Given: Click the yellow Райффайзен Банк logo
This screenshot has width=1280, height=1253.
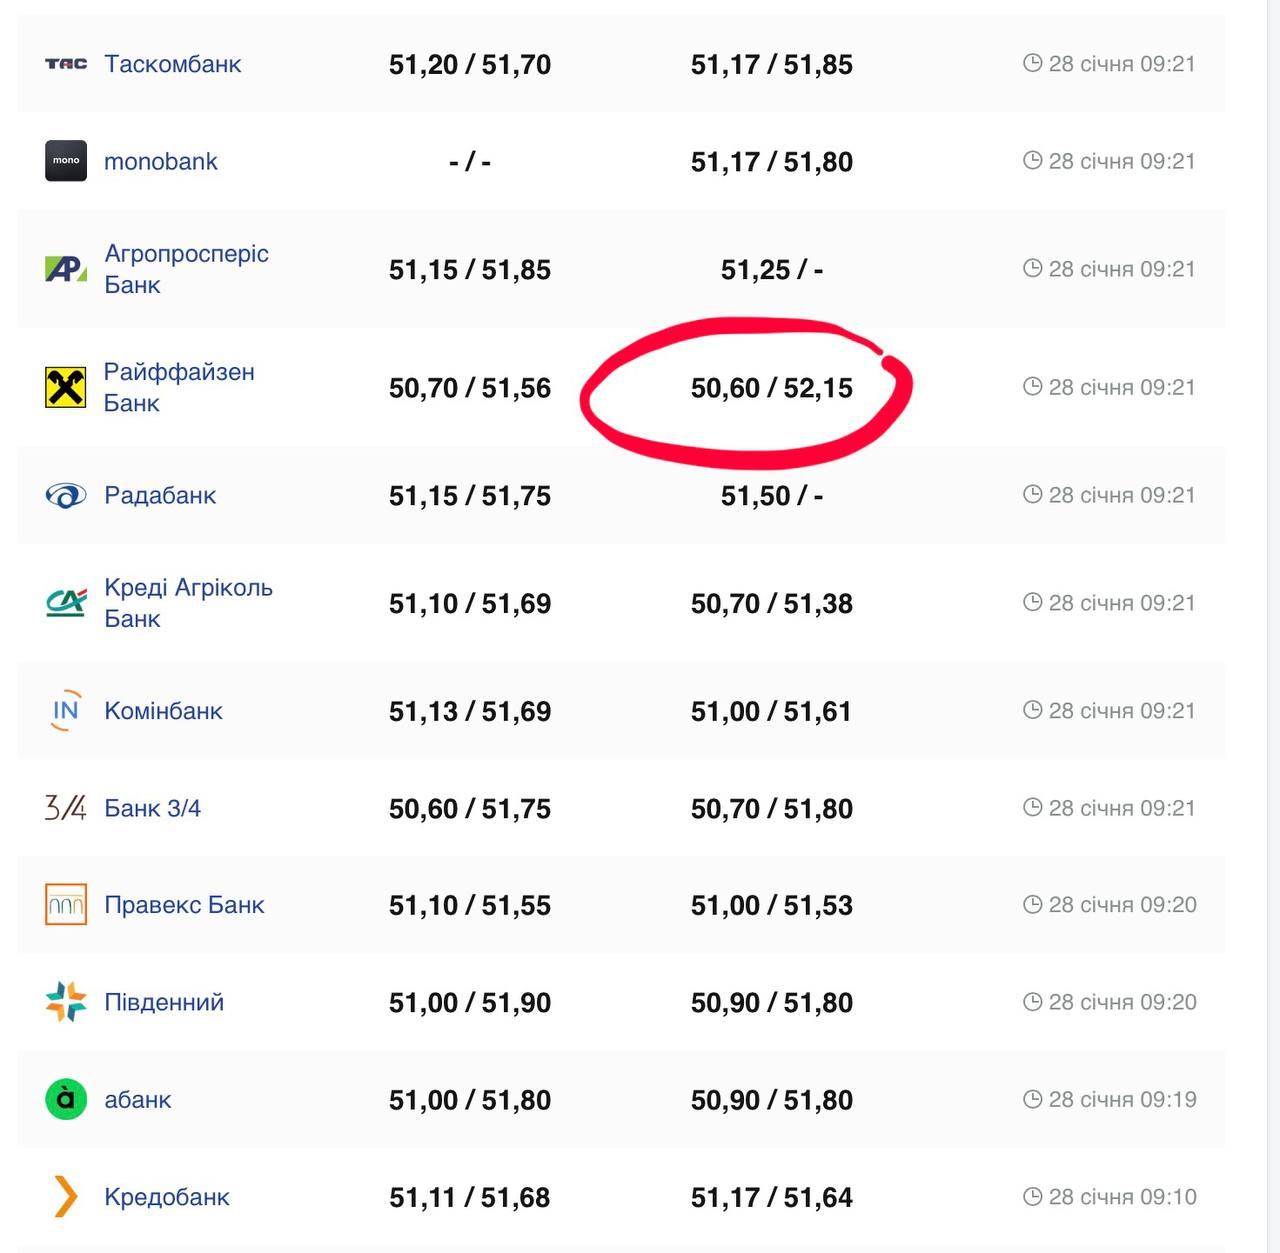Looking at the screenshot, I should pos(66,387).
